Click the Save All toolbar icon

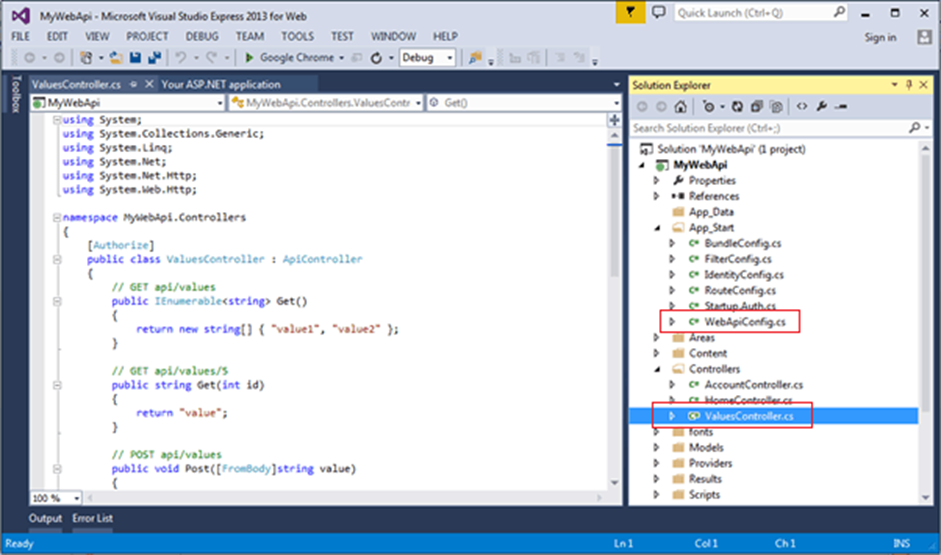pyautogui.click(x=154, y=58)
